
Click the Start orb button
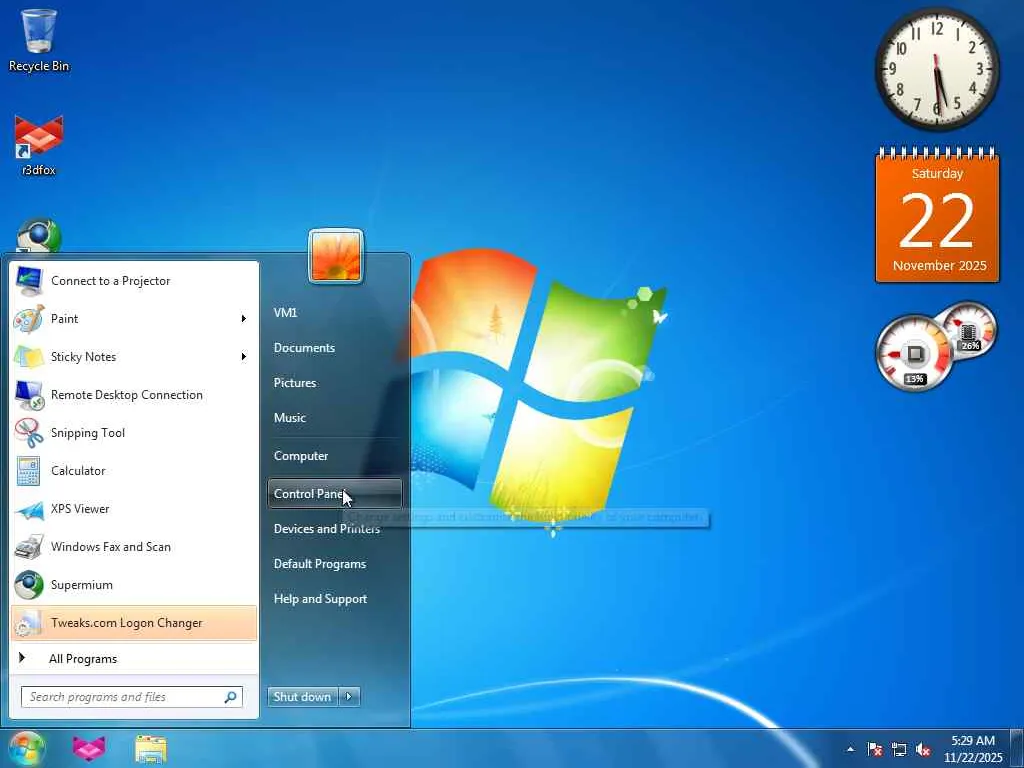[26, 748]
